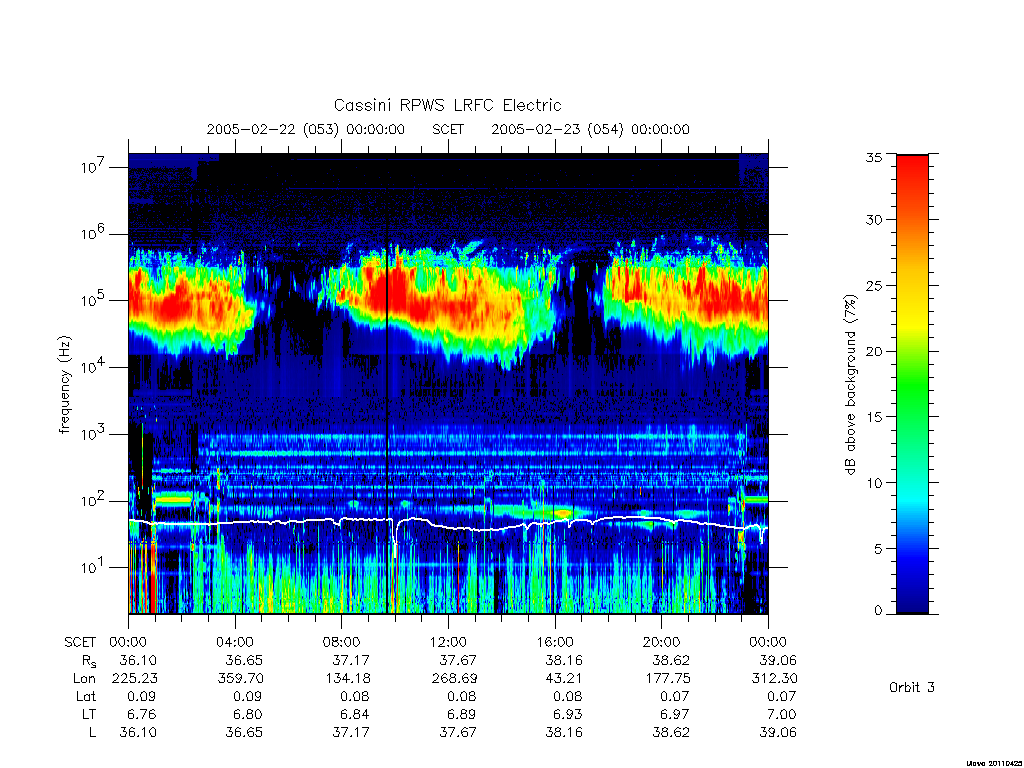
Task: Click the Lon value '312.30'
Action: point(775,678)
